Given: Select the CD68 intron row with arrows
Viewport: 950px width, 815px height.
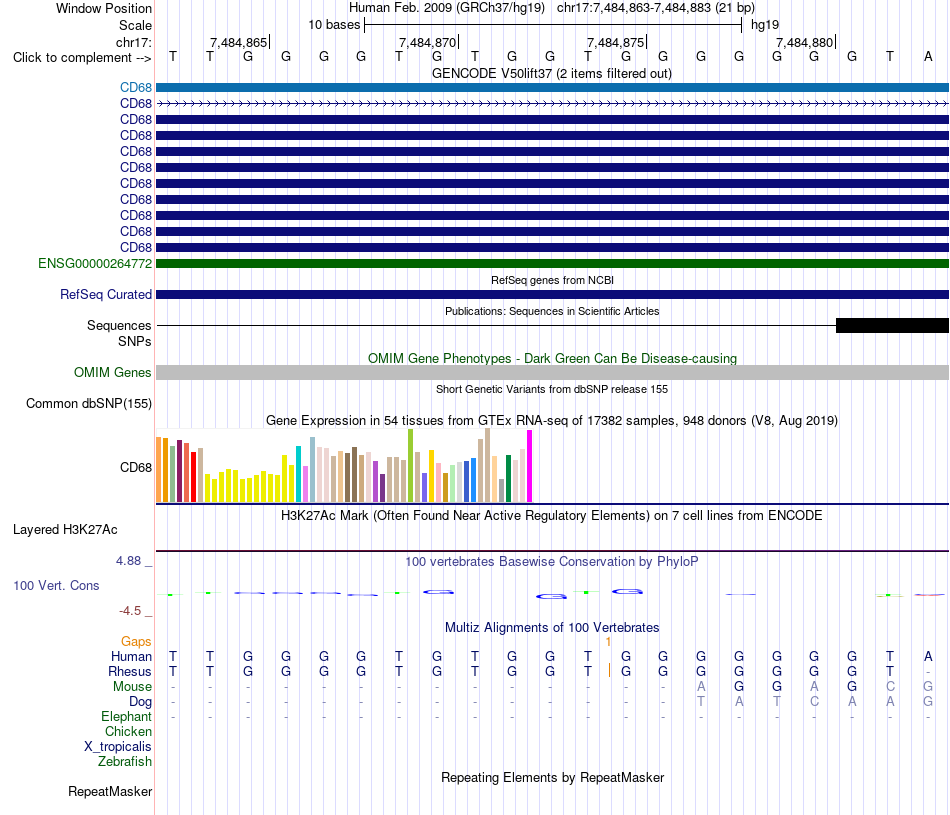Looking at the screenshot, I should coord(552,104).
